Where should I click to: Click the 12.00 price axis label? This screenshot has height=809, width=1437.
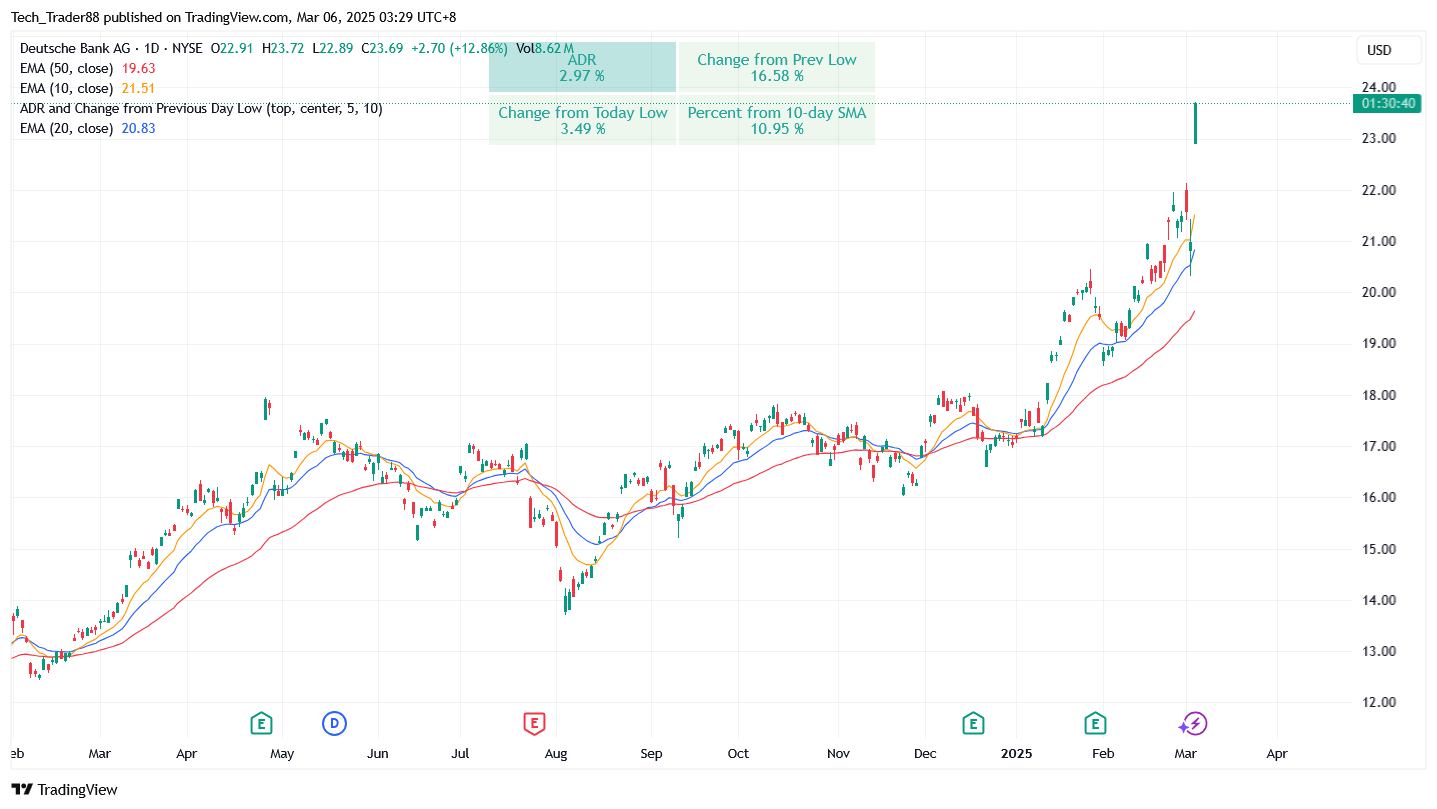pyautogui.click(x=1377, y=702)
